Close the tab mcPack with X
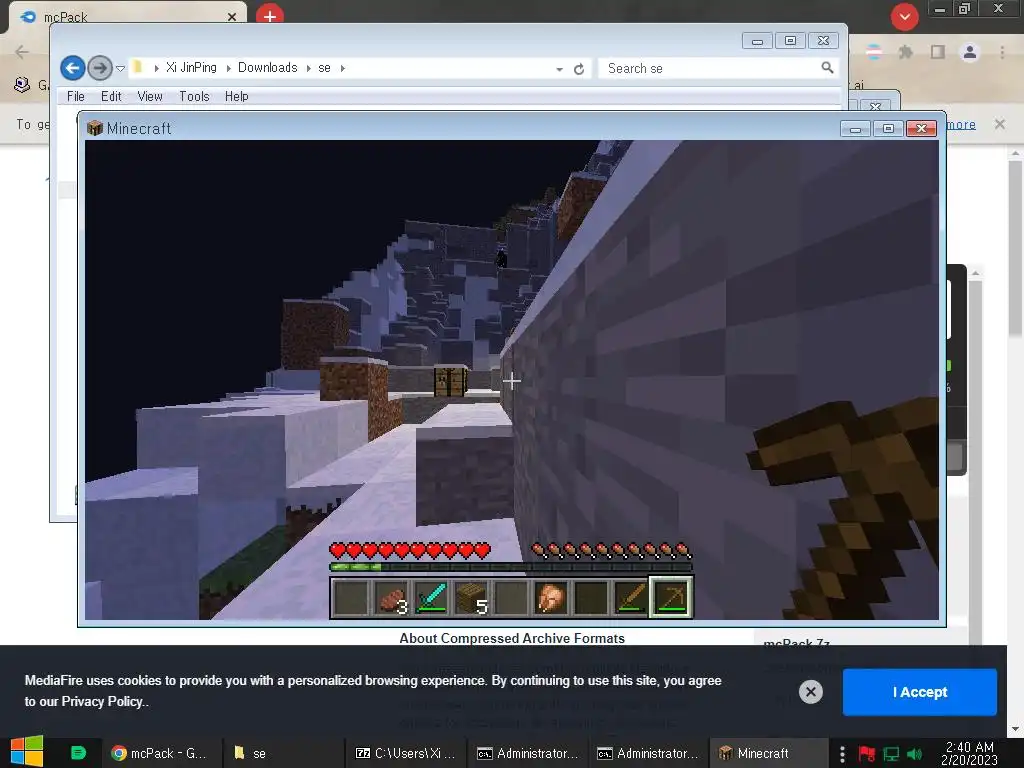 click(x=232, y=17)
